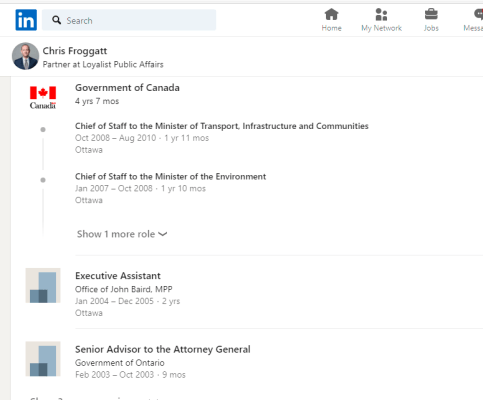Click Senior Advisor company placeholder logo

tap(43, 359)
